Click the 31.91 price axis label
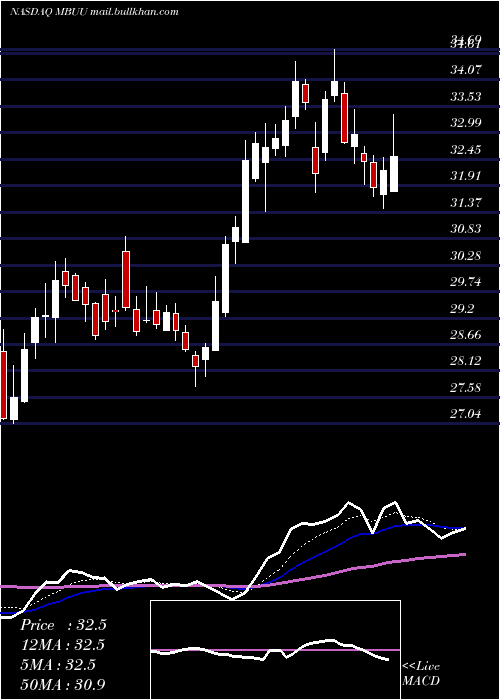The height and width of the screenshot is (700, 500). click(466, 176)
